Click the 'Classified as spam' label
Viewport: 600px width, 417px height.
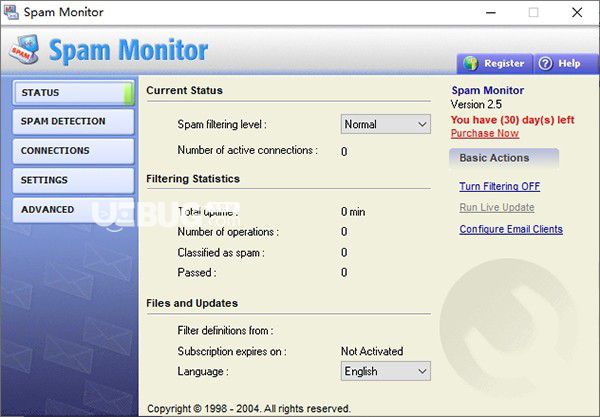click(221, 252)
